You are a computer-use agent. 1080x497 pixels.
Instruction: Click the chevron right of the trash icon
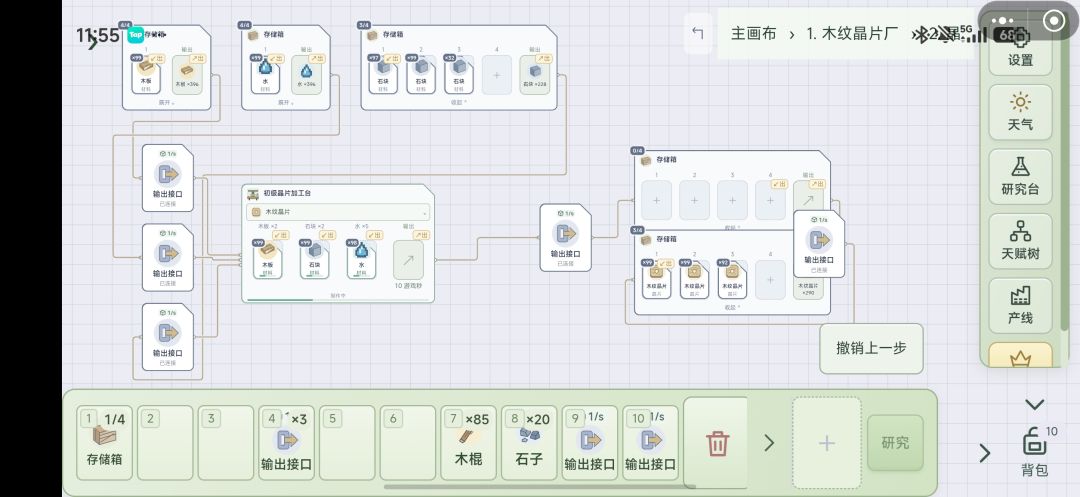click(x=769, y=443)
